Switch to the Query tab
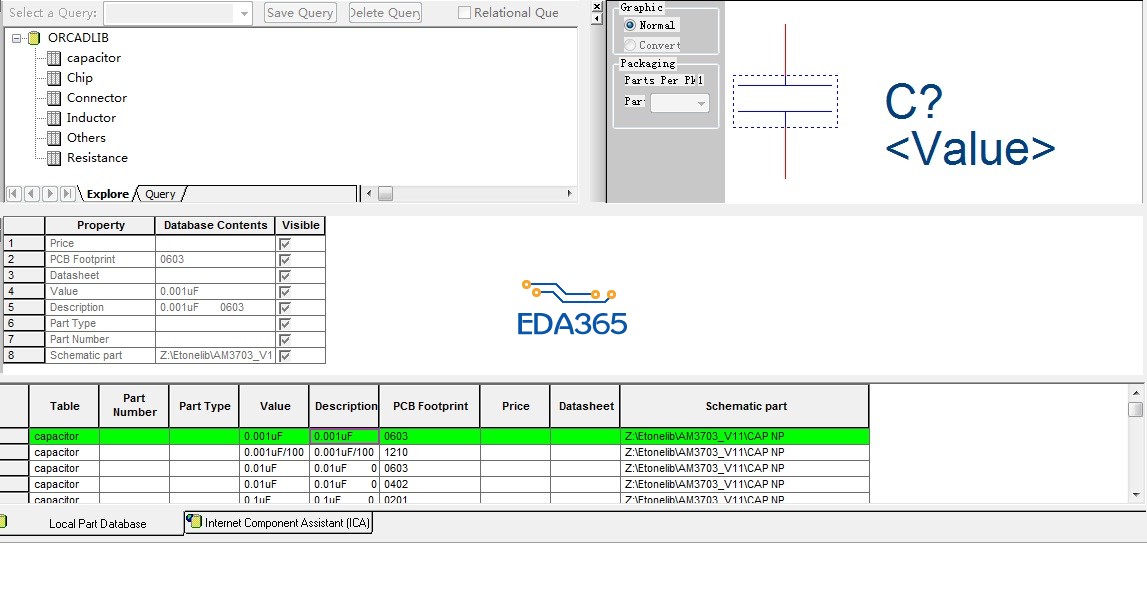This screenshot has height=614, width=1147. click(x=160, y=194)
